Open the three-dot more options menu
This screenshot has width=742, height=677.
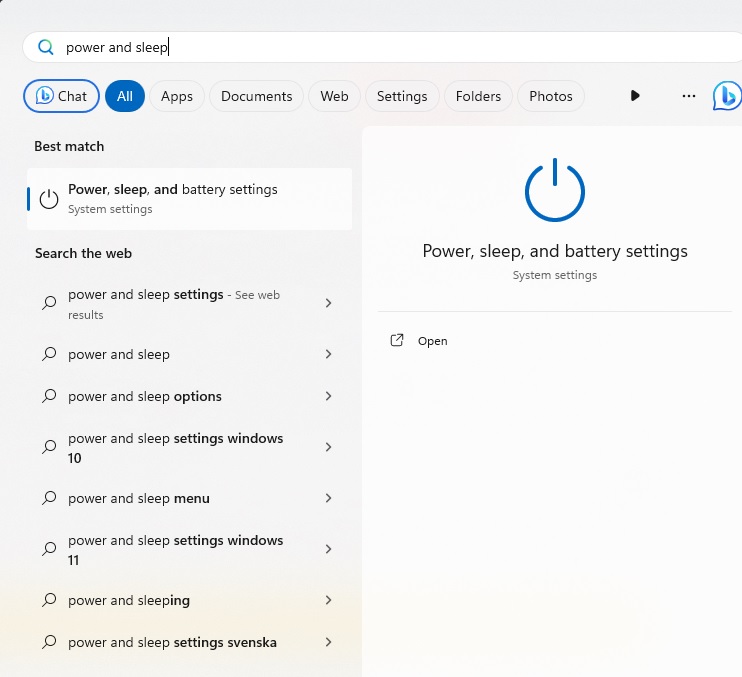point(689,96)
